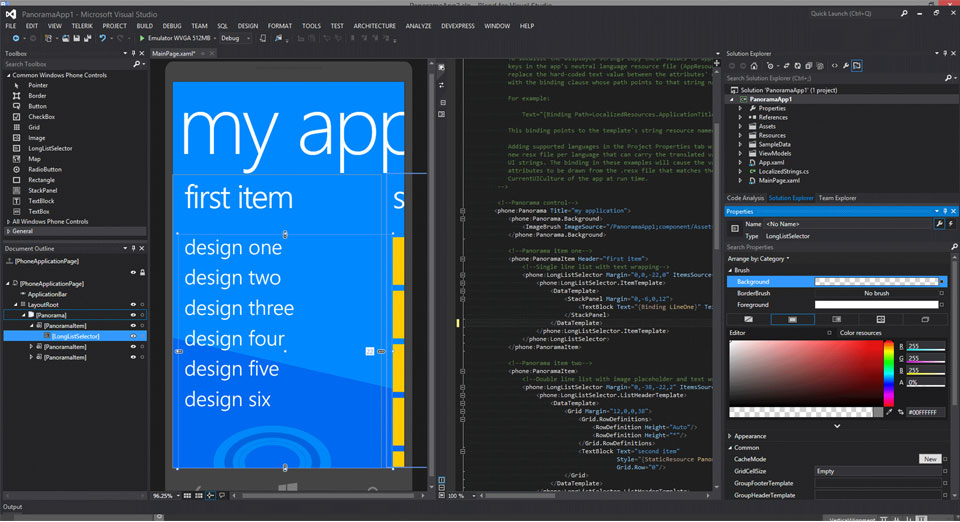Choose the tile brush icon

pyautogui.click(x=880, y=319)
